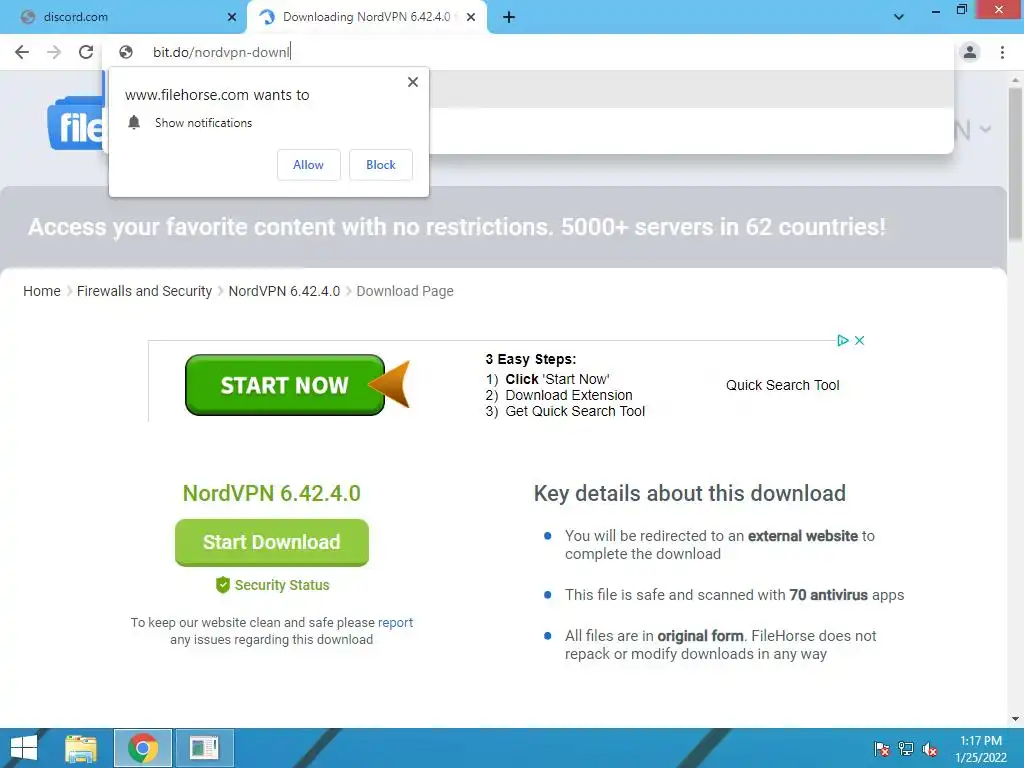This screenshot has height=768, width=1024.
Task: Click the scrollbar down arrow
Action: (1015, 719)
